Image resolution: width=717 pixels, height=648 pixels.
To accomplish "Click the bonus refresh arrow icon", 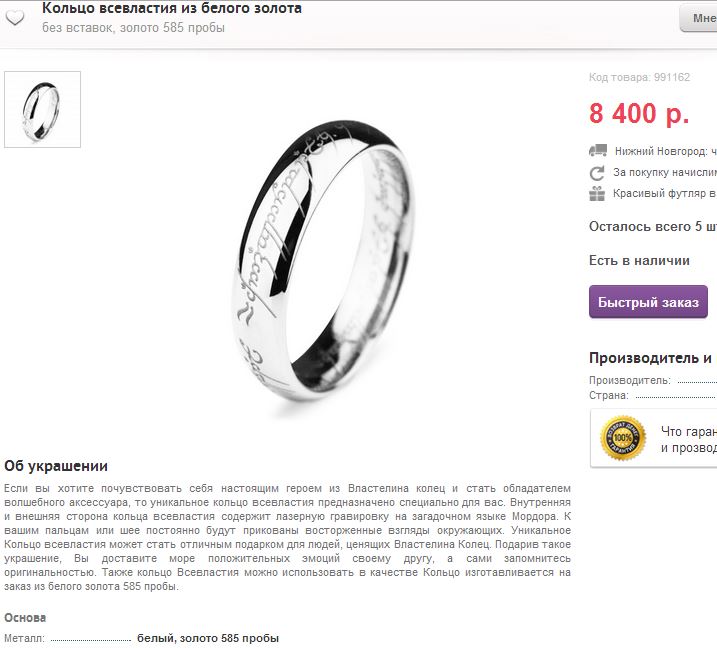I will tap(597, 173).
